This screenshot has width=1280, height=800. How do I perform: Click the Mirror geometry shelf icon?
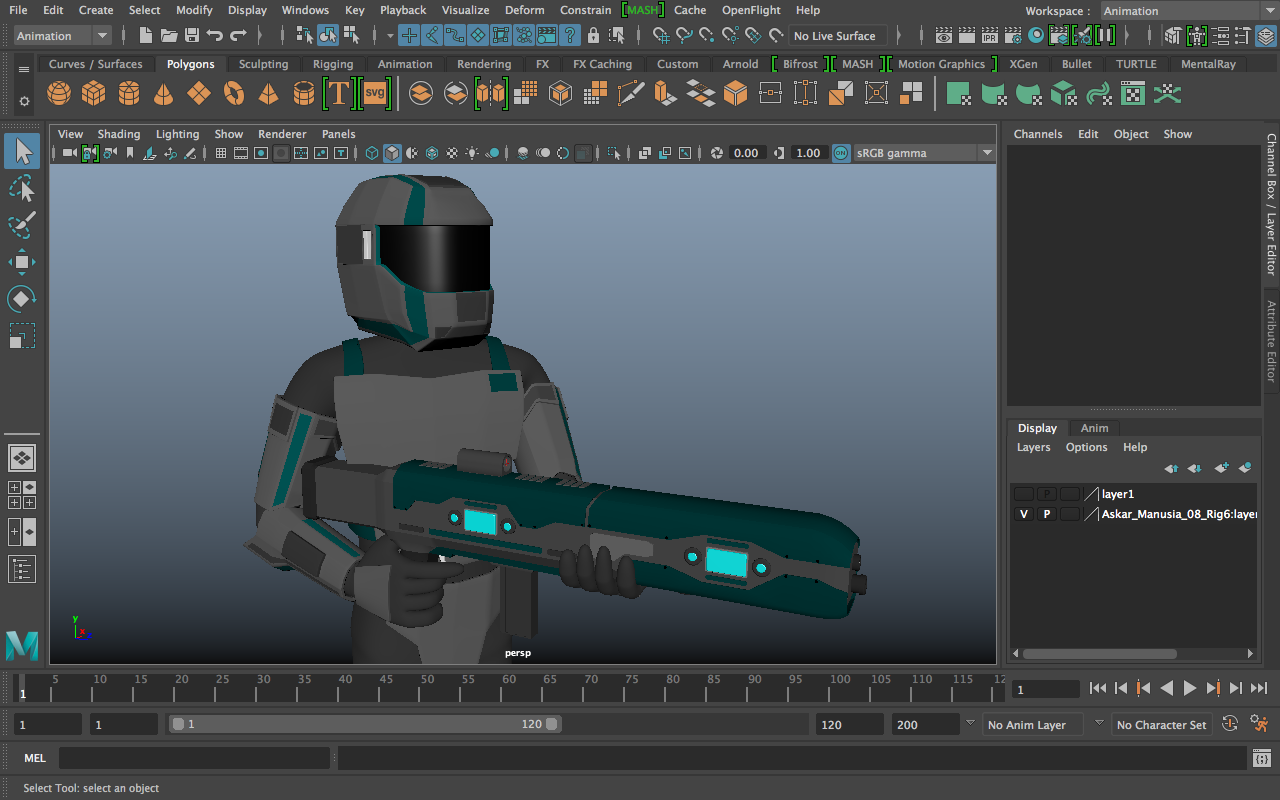coord(490,94)
